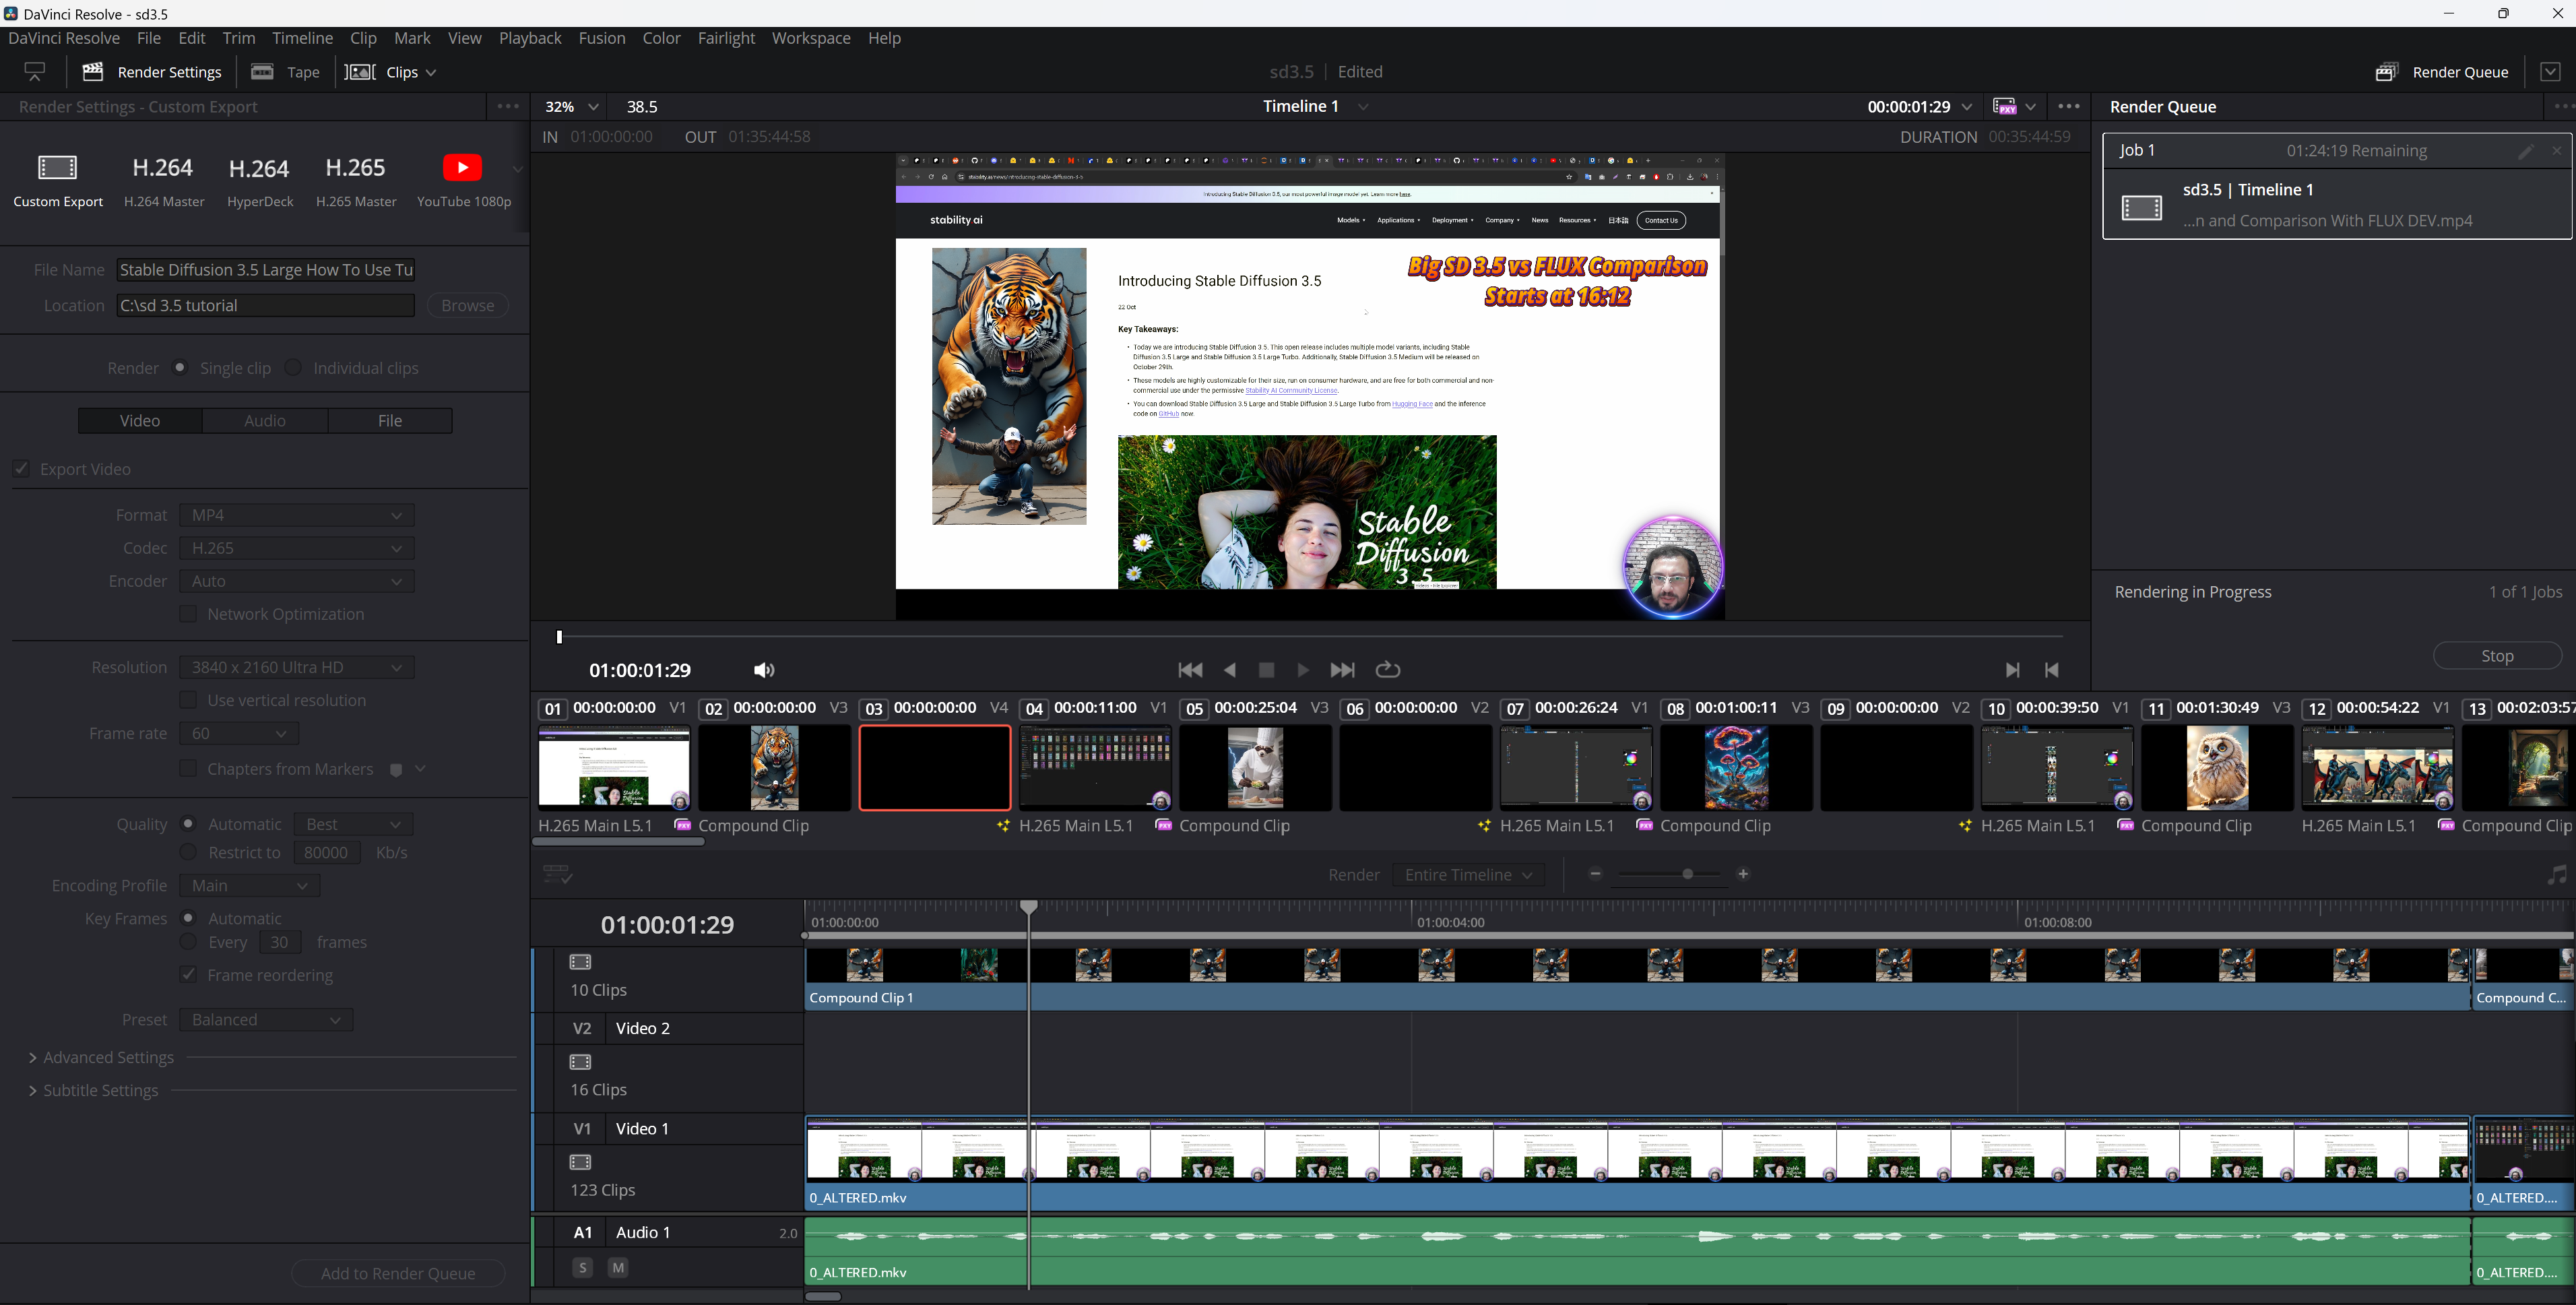Image resolution: width=2576 pixels, height=1305 pixels.
Task: Open the Fairlight menu
Action: coord(726,38)
